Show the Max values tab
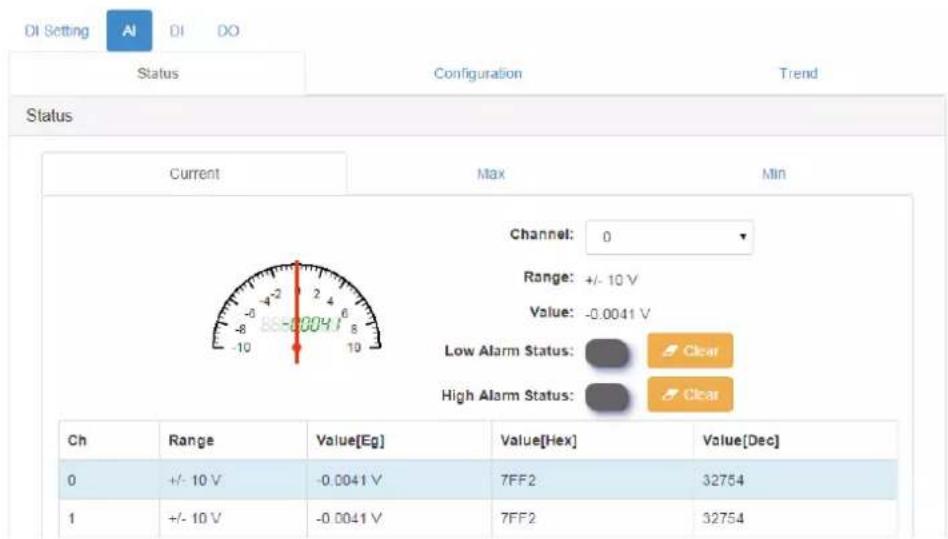This screenshot has width=948, height=539. click(490, 174)
